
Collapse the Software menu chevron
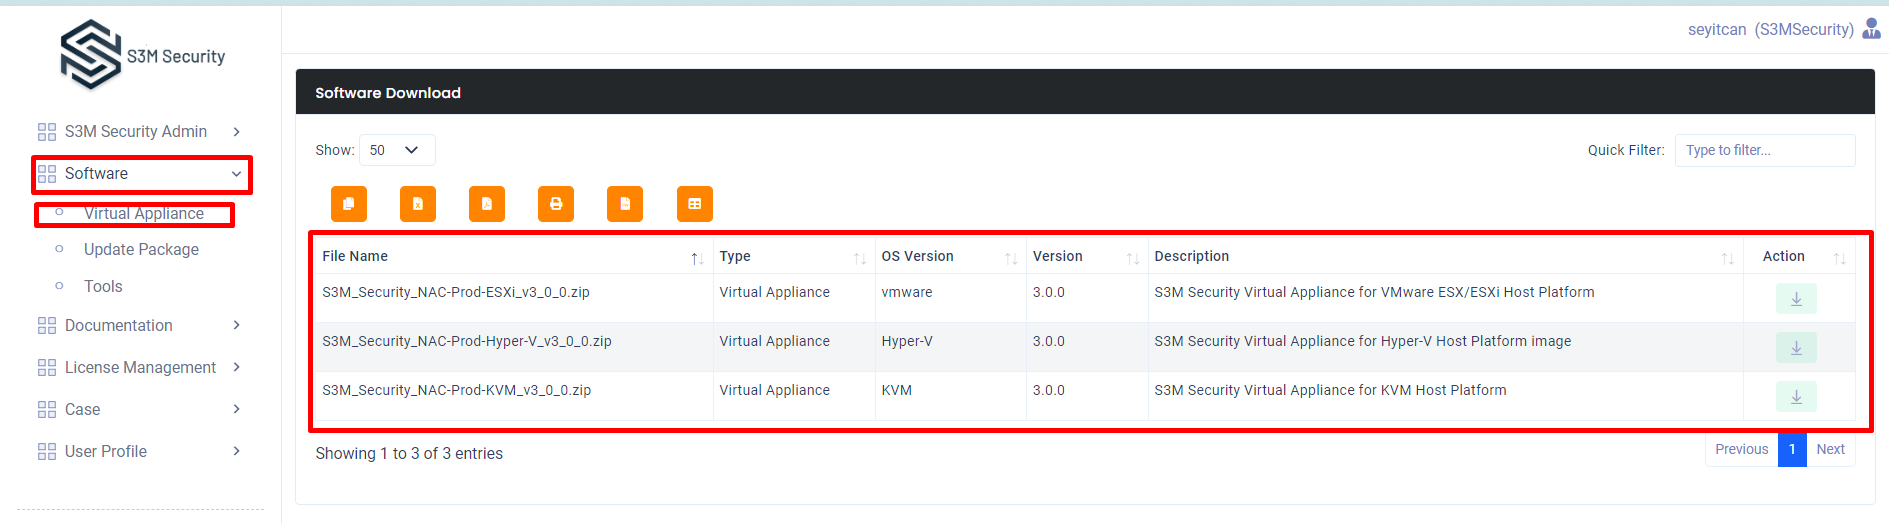pos(237,174)
